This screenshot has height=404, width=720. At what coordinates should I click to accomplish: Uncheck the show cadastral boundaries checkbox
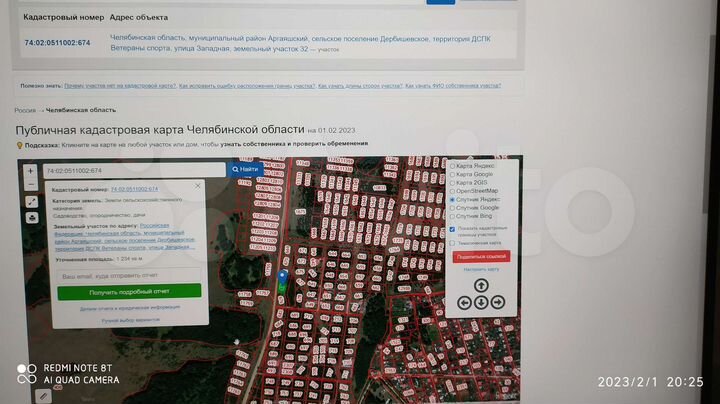pyautogui.click(x=453, y=229)
